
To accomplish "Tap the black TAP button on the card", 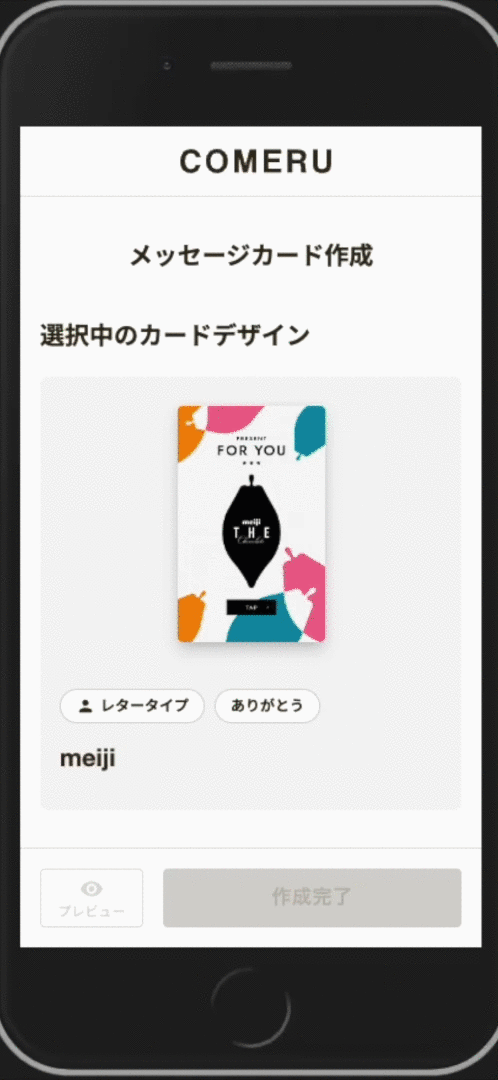I will tap(251, 608).
